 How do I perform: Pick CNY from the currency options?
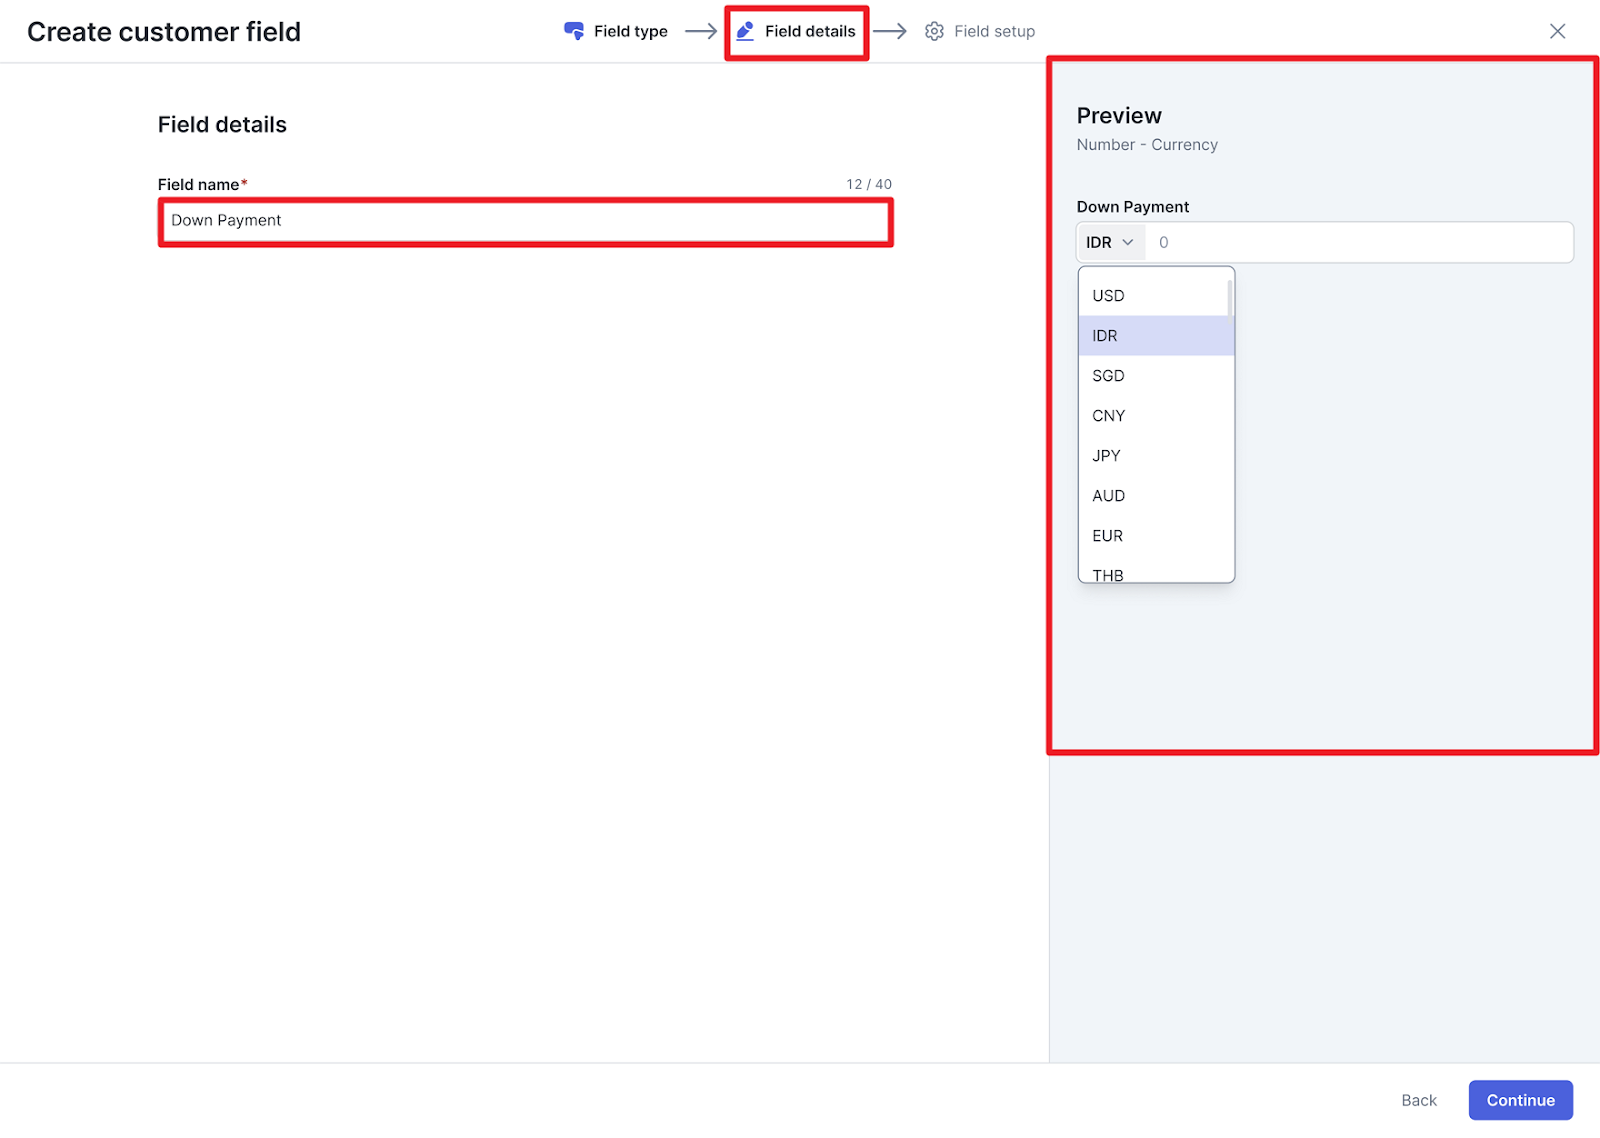tap(1108, 416)
